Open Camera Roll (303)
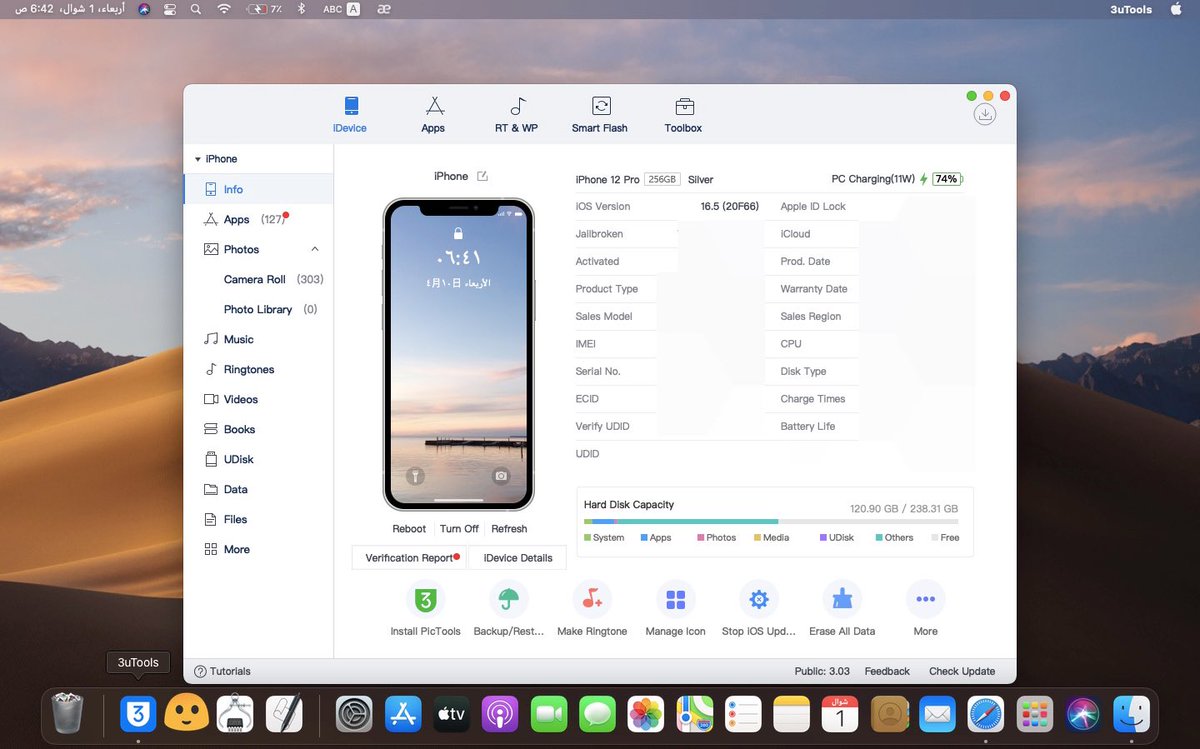 [x=273, y=279]
